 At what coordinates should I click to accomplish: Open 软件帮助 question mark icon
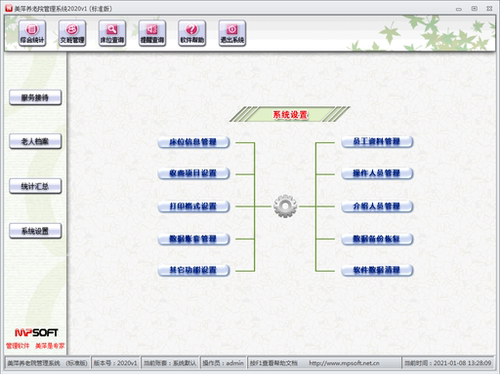(x=192, y=33)
